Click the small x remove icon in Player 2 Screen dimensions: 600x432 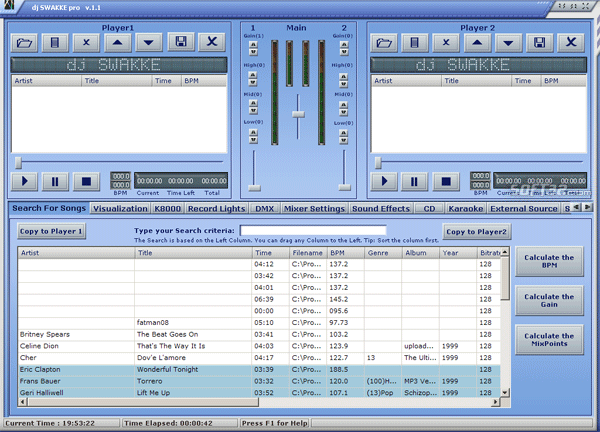tap(446, 42)
